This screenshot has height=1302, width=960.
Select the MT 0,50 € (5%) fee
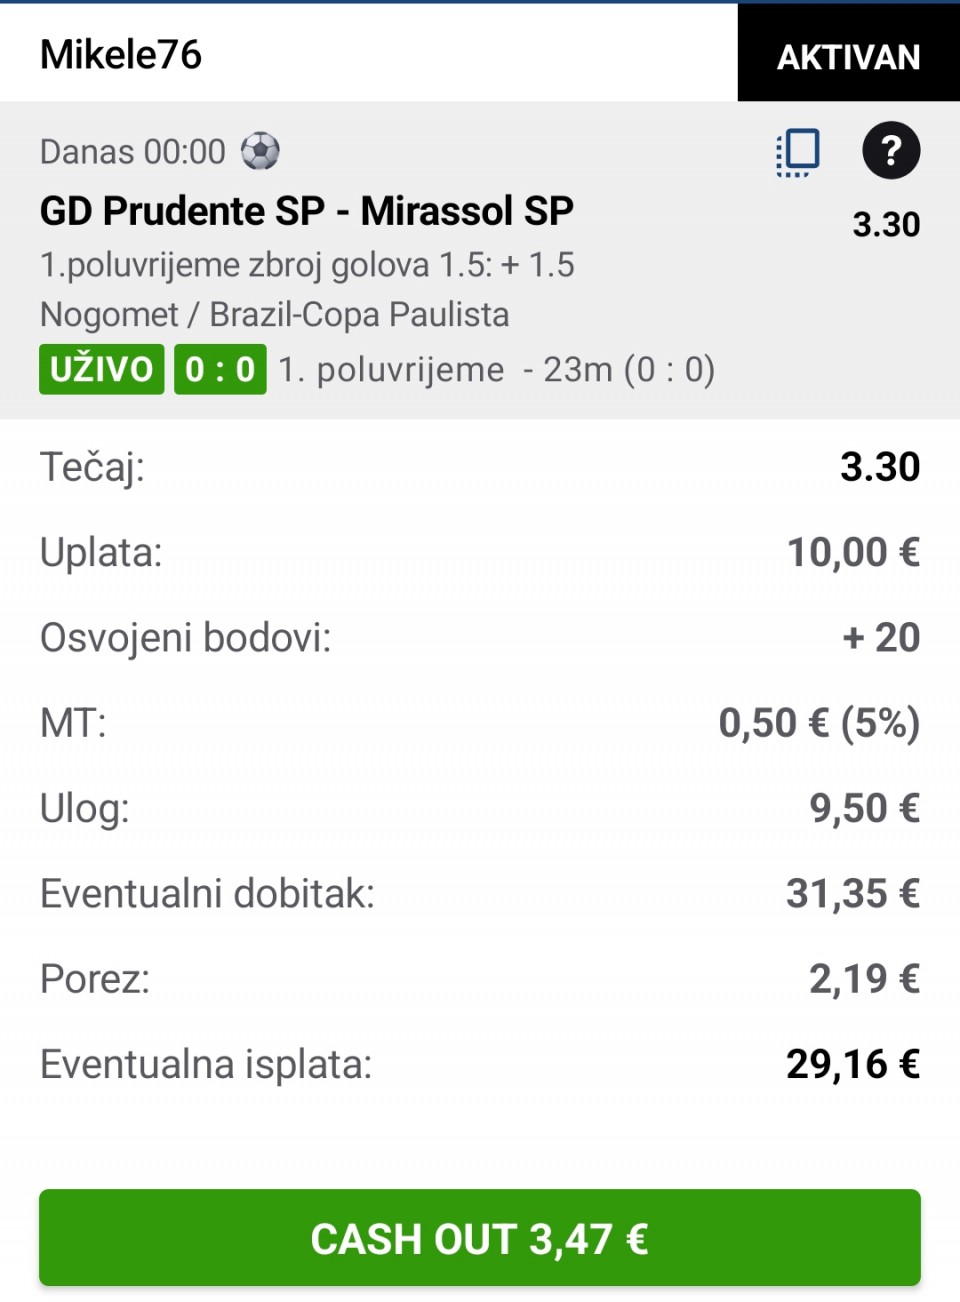818,723
